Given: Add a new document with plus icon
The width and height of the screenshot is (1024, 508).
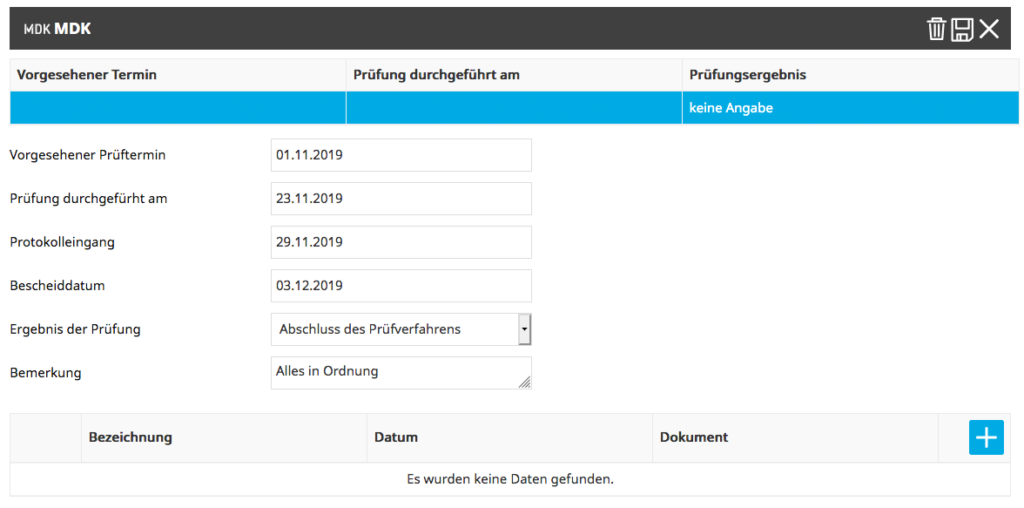Looking at the screenshot, I should tap(986, 437).
